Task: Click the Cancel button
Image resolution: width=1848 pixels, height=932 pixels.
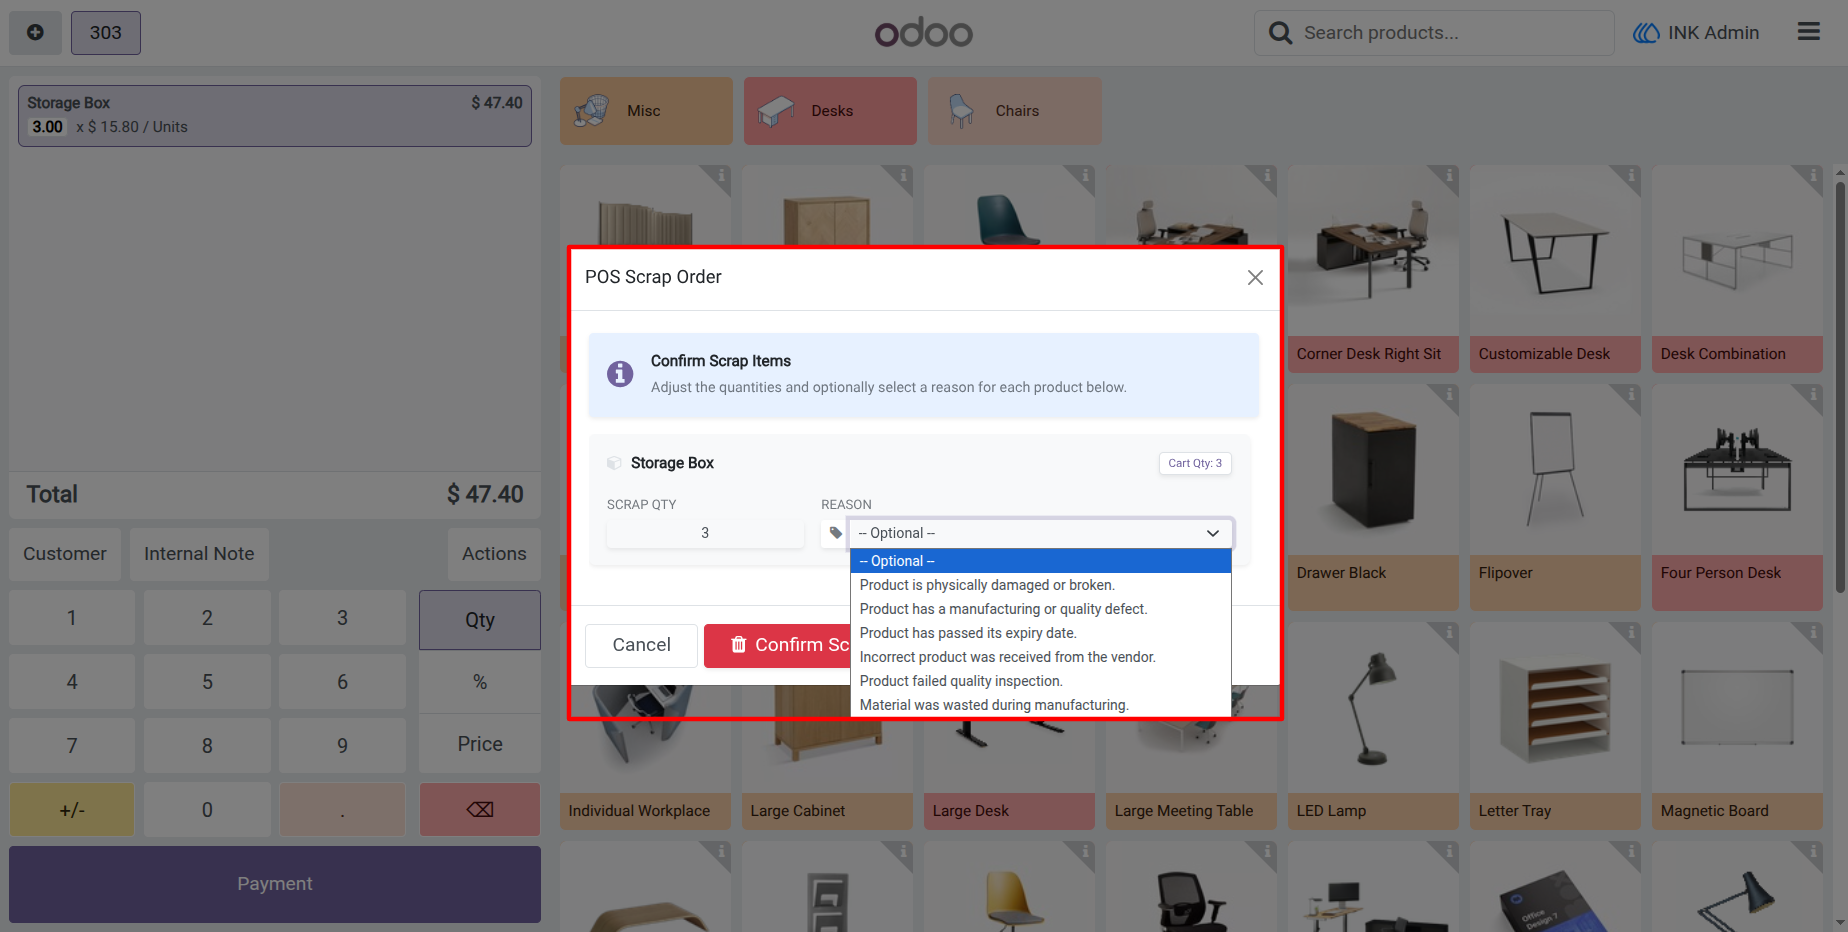Action: 641,645
